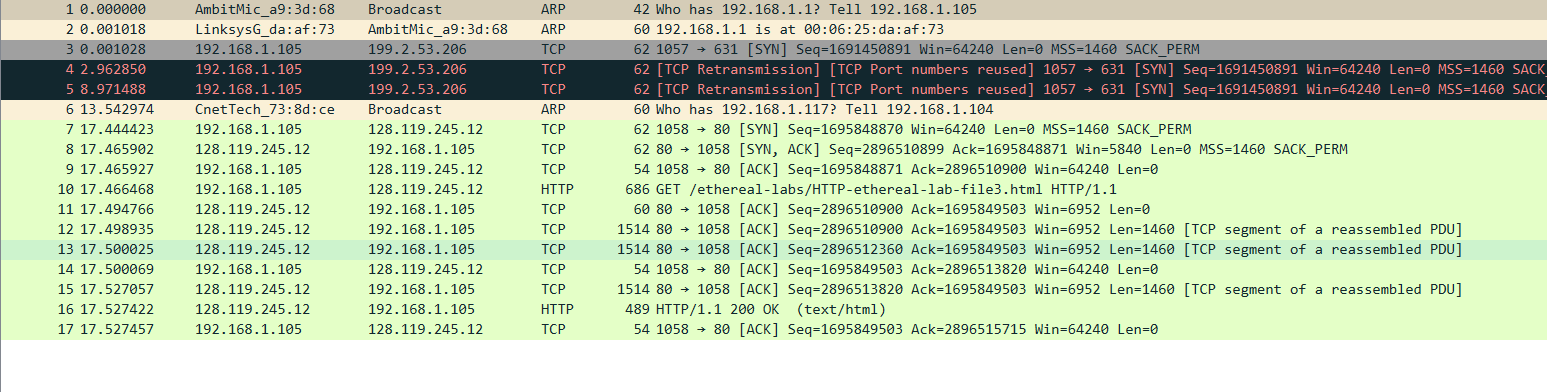Viewport: 1547px width, 392px height.
Task: Select packet 7 SYN to port 80
Action: [x=773, y=130]
